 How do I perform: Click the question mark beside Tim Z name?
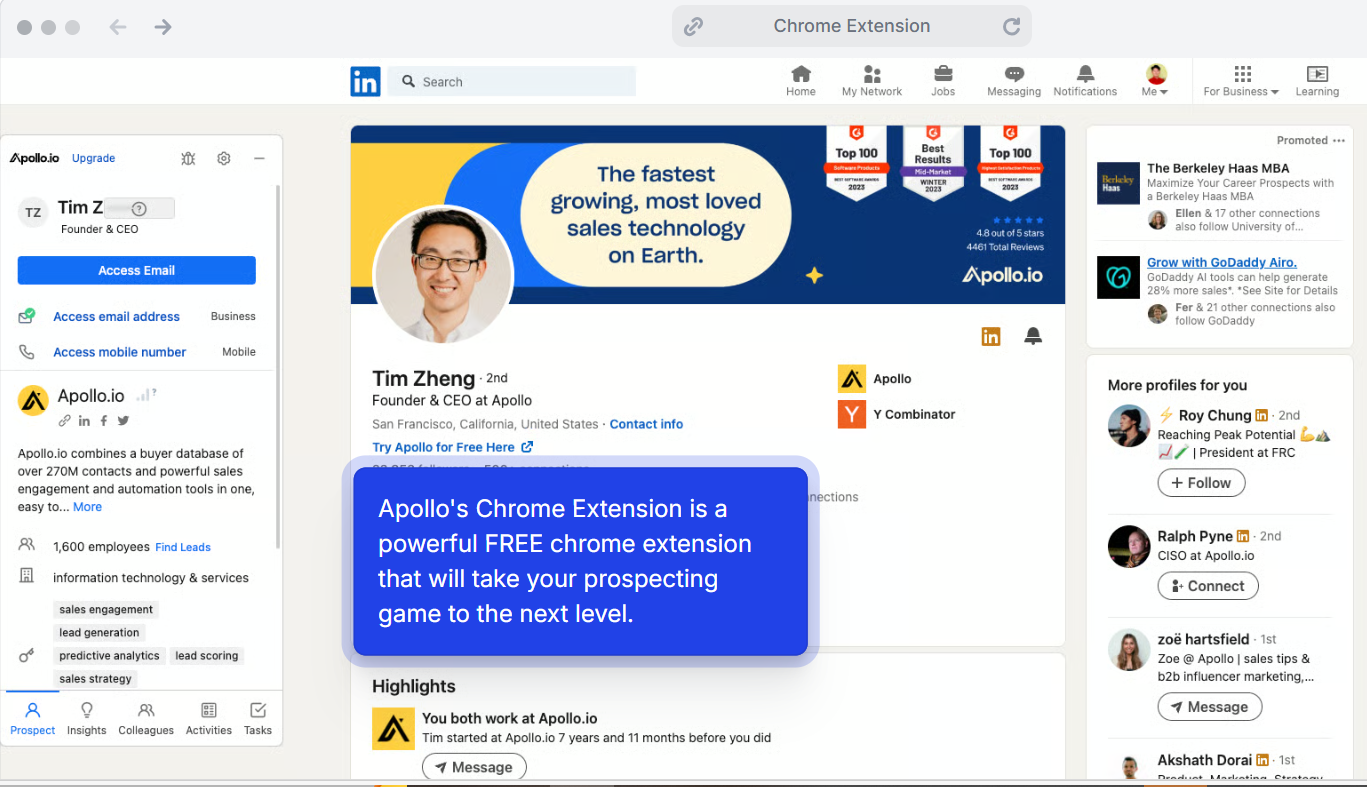(139, 209)
